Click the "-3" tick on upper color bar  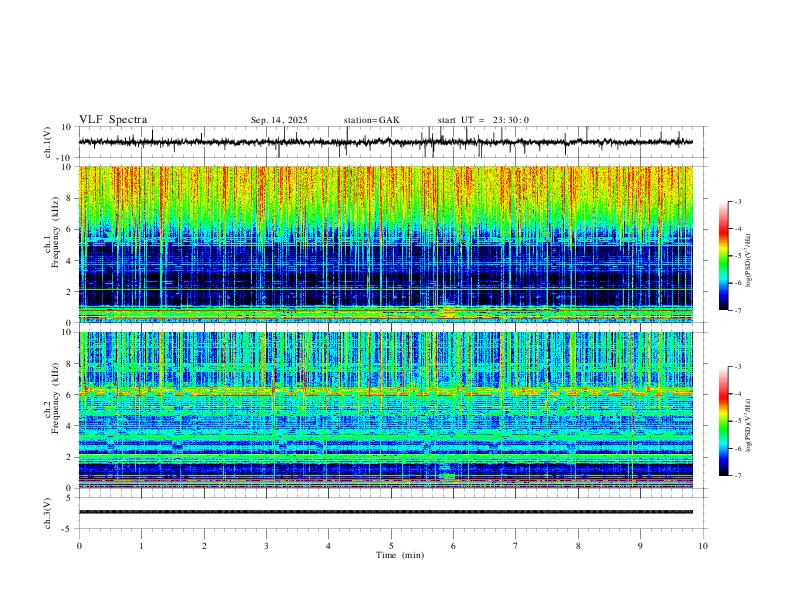point(737,201)
